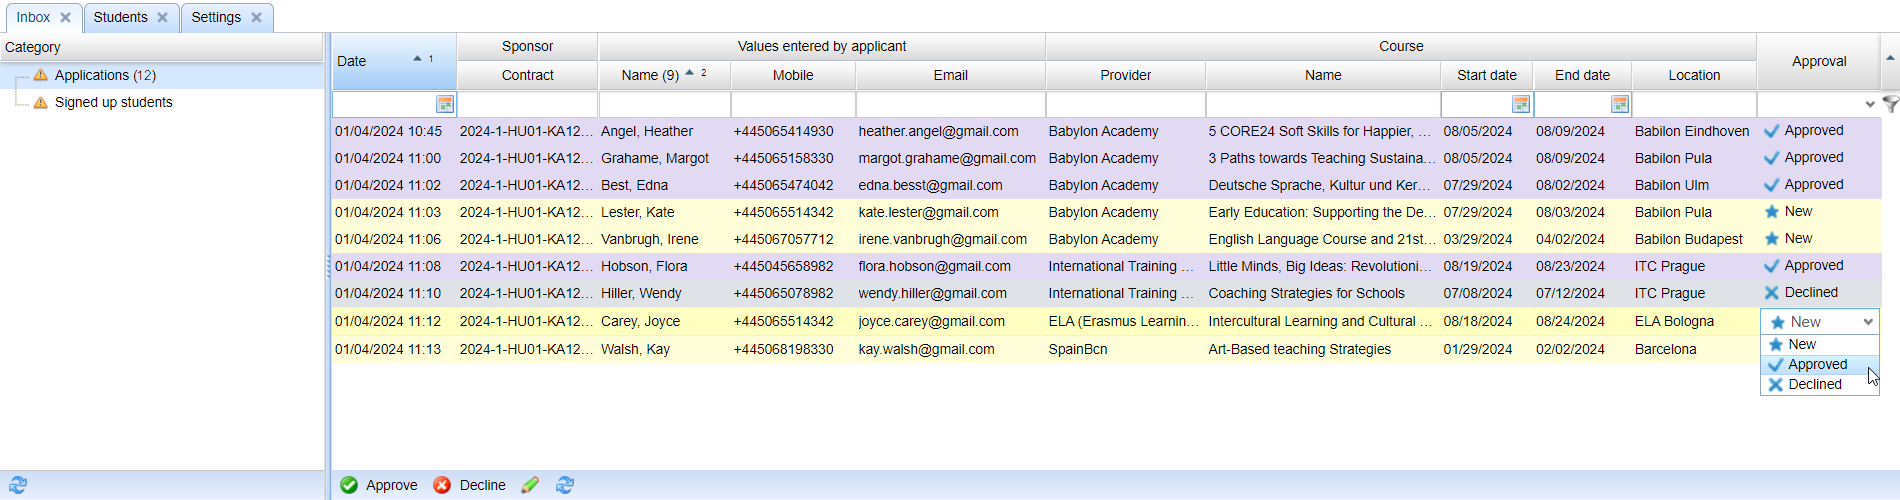Screen dimensions: 1900x500
Task: Sort by Provider column header
Action: click(1125, 75)
